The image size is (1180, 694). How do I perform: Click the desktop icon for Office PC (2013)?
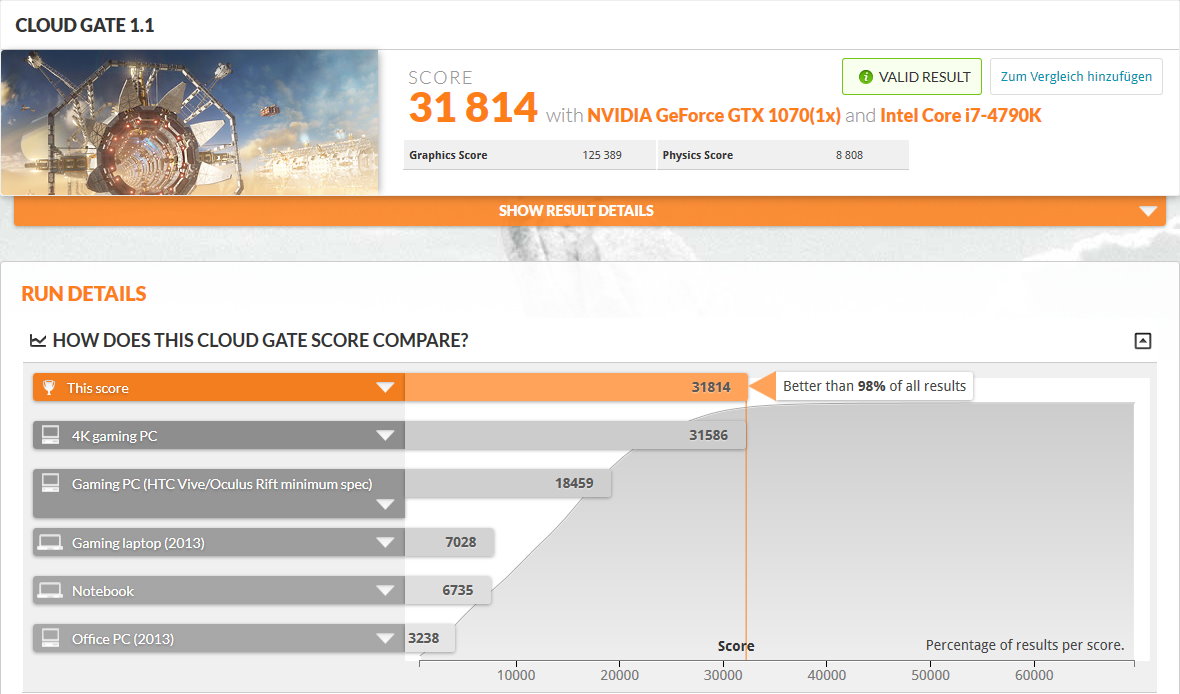50,638
